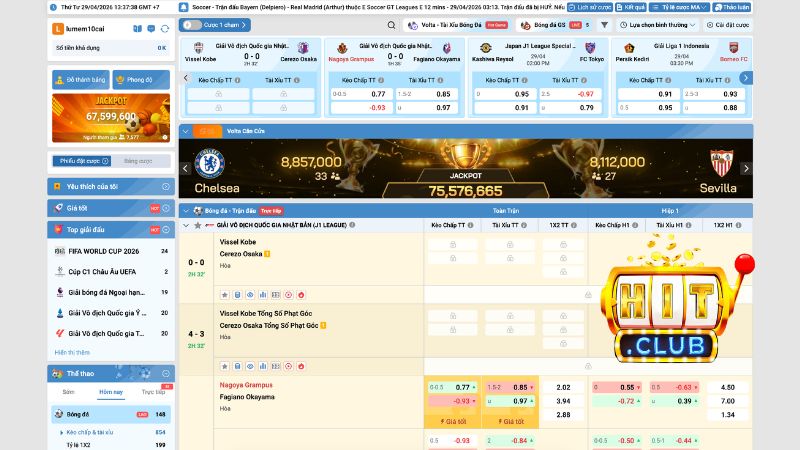Image resolution: width=800 pixels, height=450 pixels.
Task: Select the Hôm nay tab
Action: (111, 392)
